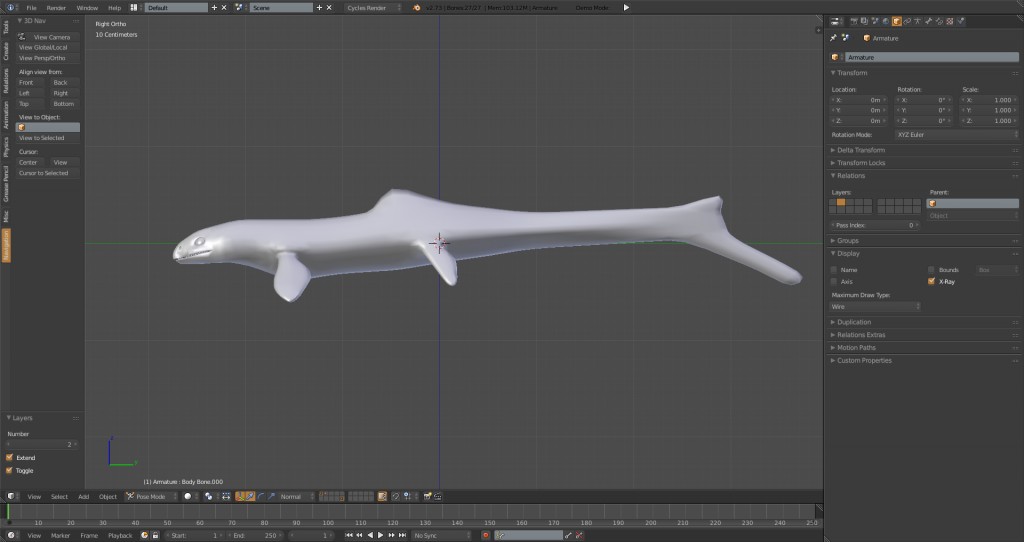Open the 3D view Select menu
1024x542 pixels.
tap(59, 496)
